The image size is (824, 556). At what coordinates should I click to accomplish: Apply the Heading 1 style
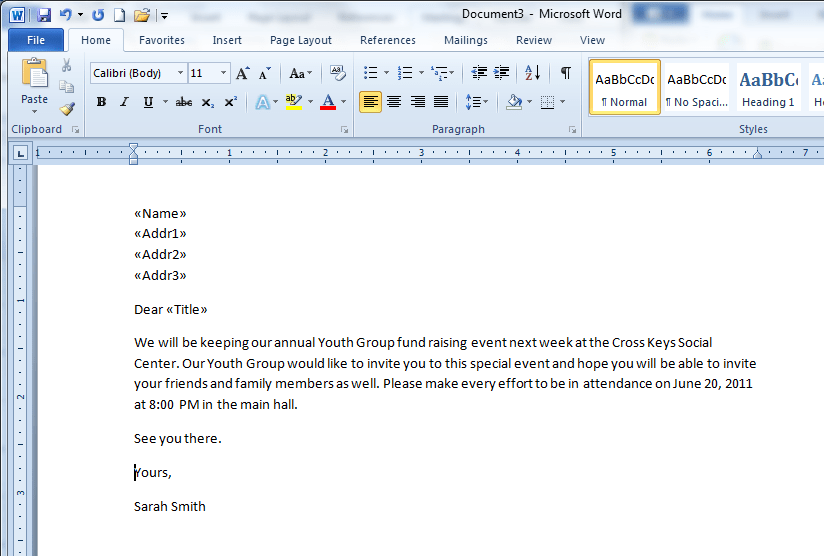tap(768, 87)
